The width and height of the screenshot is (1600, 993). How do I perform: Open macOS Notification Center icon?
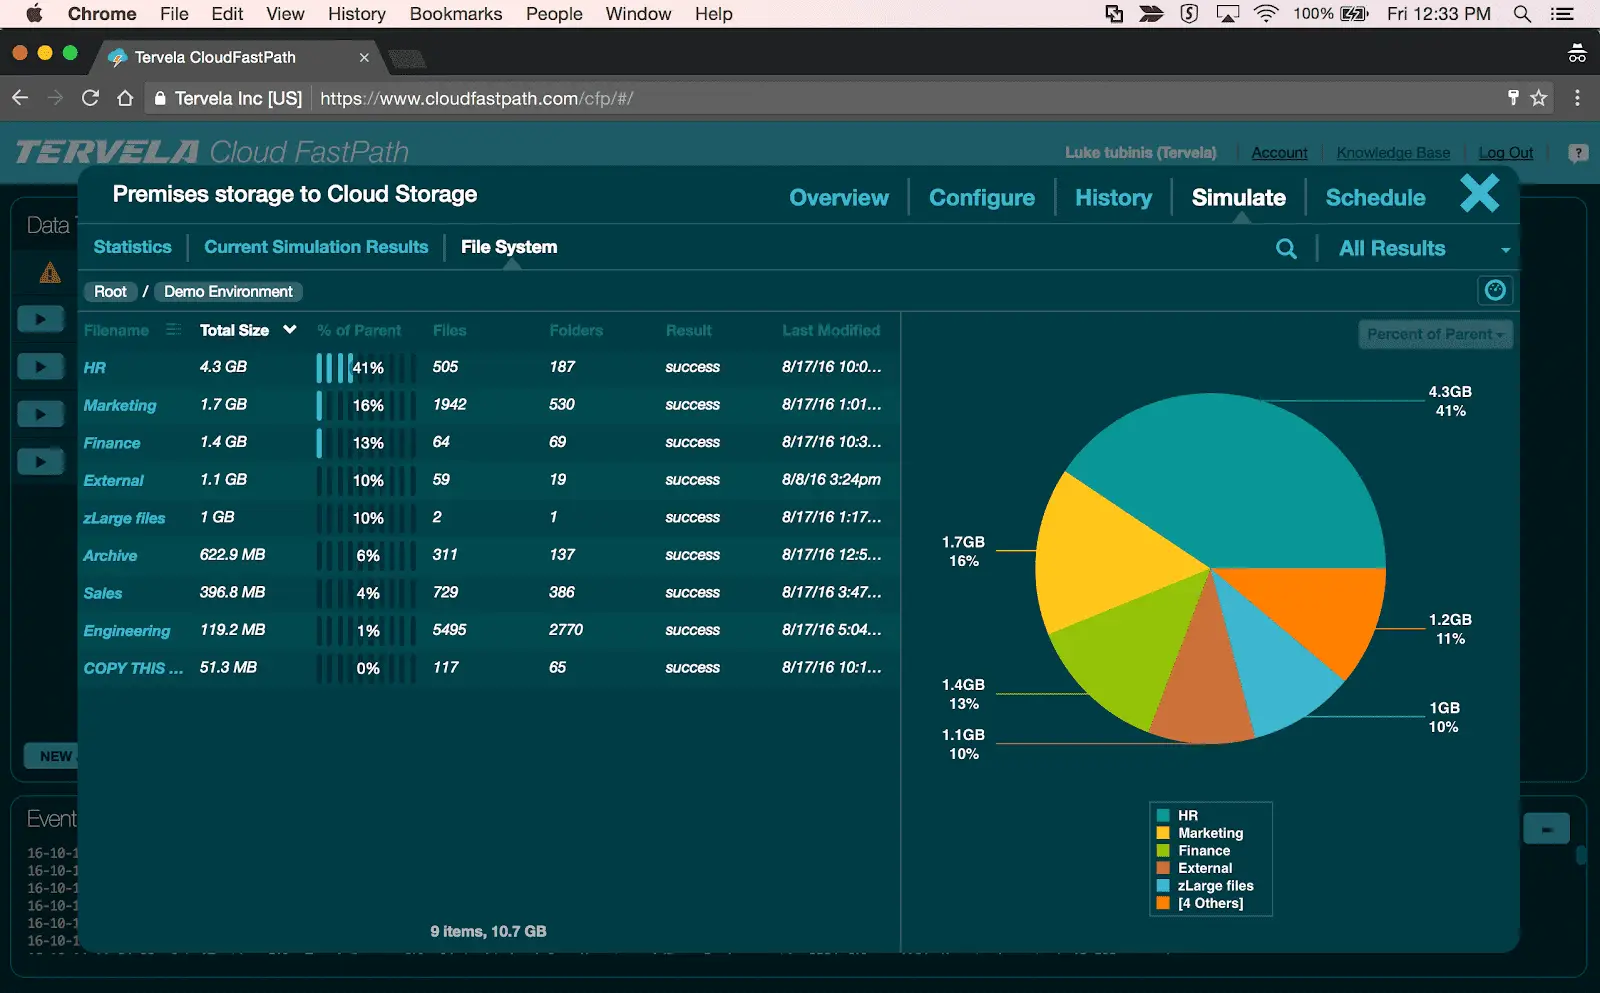pyautogui.click(x=1561, y=14)
